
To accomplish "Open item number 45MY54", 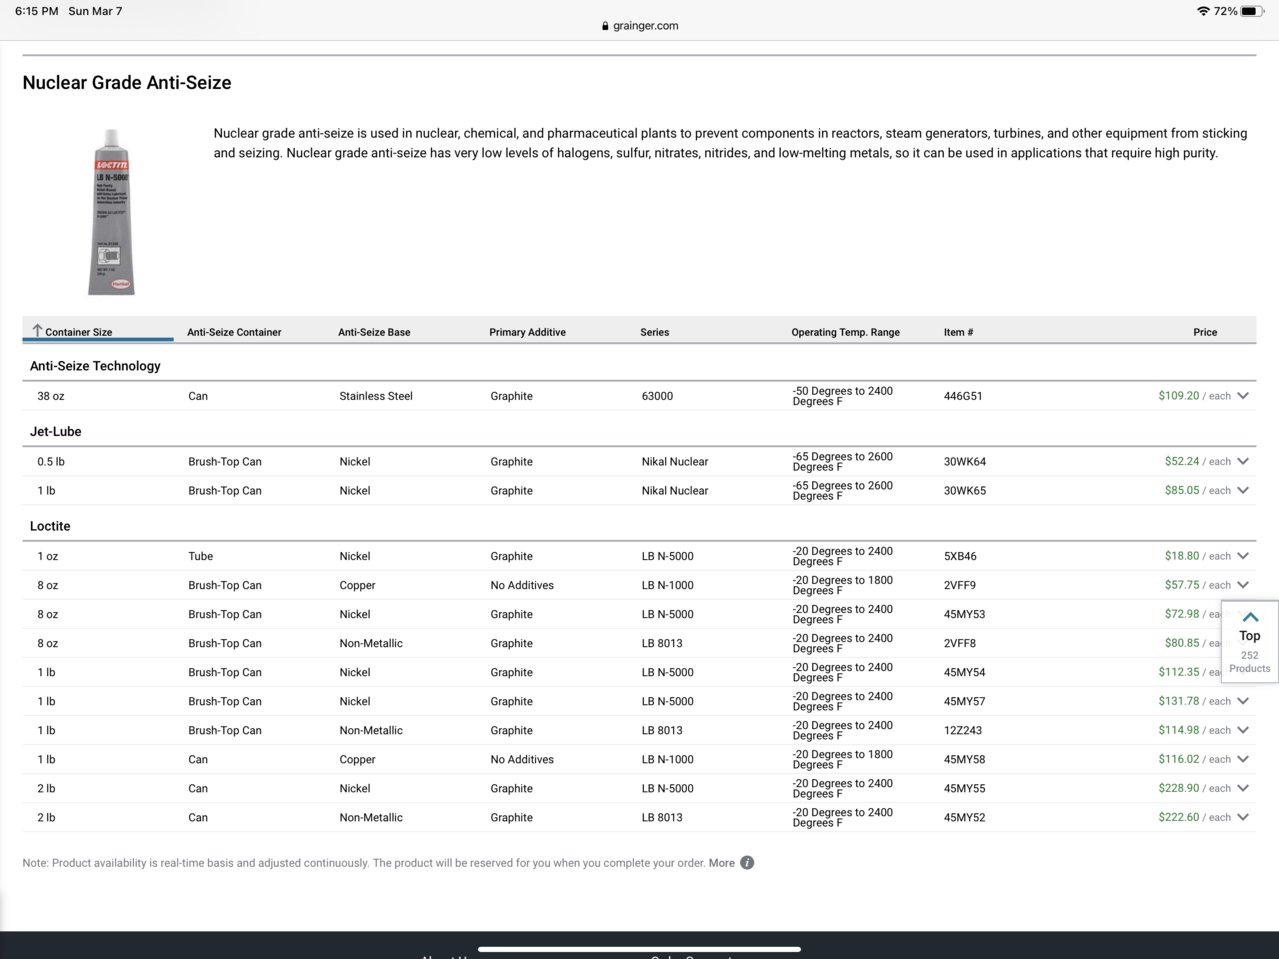I will point(964,672).
